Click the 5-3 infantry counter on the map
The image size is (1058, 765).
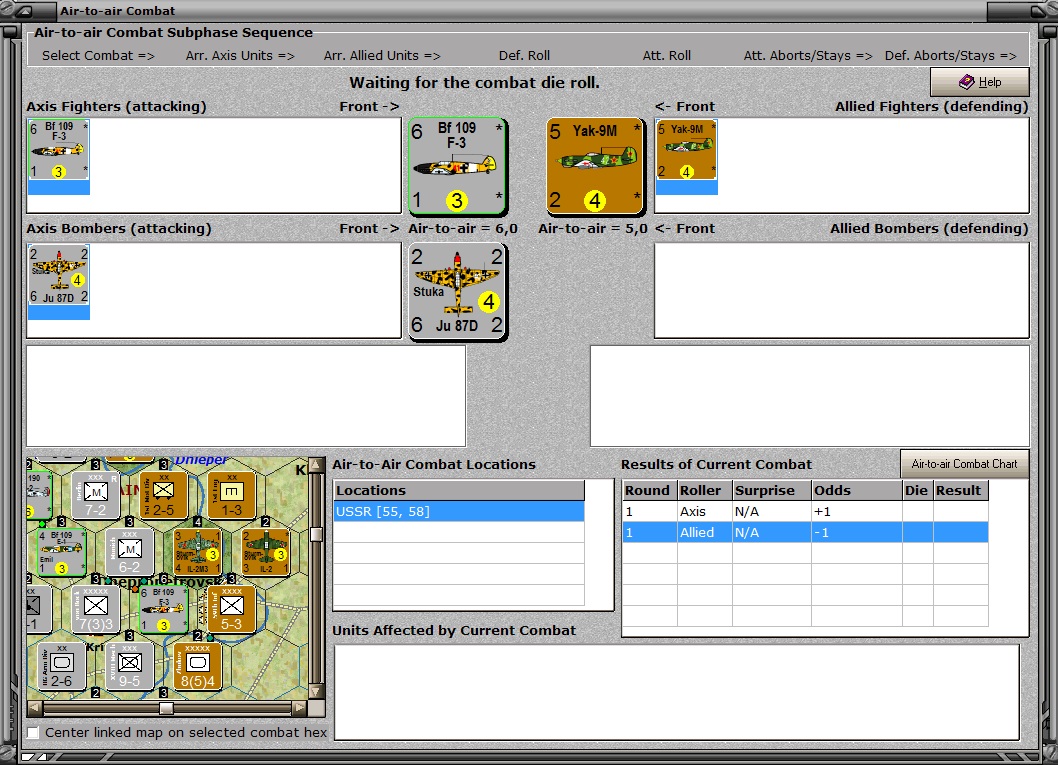231,609
